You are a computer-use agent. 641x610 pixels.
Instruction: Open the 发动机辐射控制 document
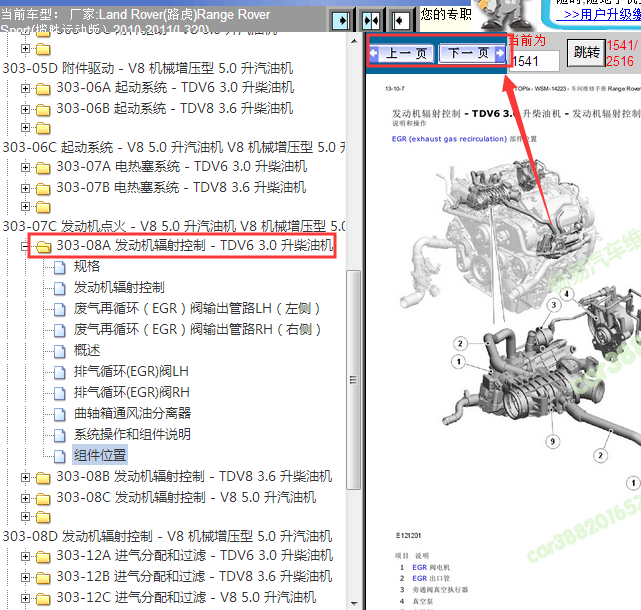tap(119, 287)
